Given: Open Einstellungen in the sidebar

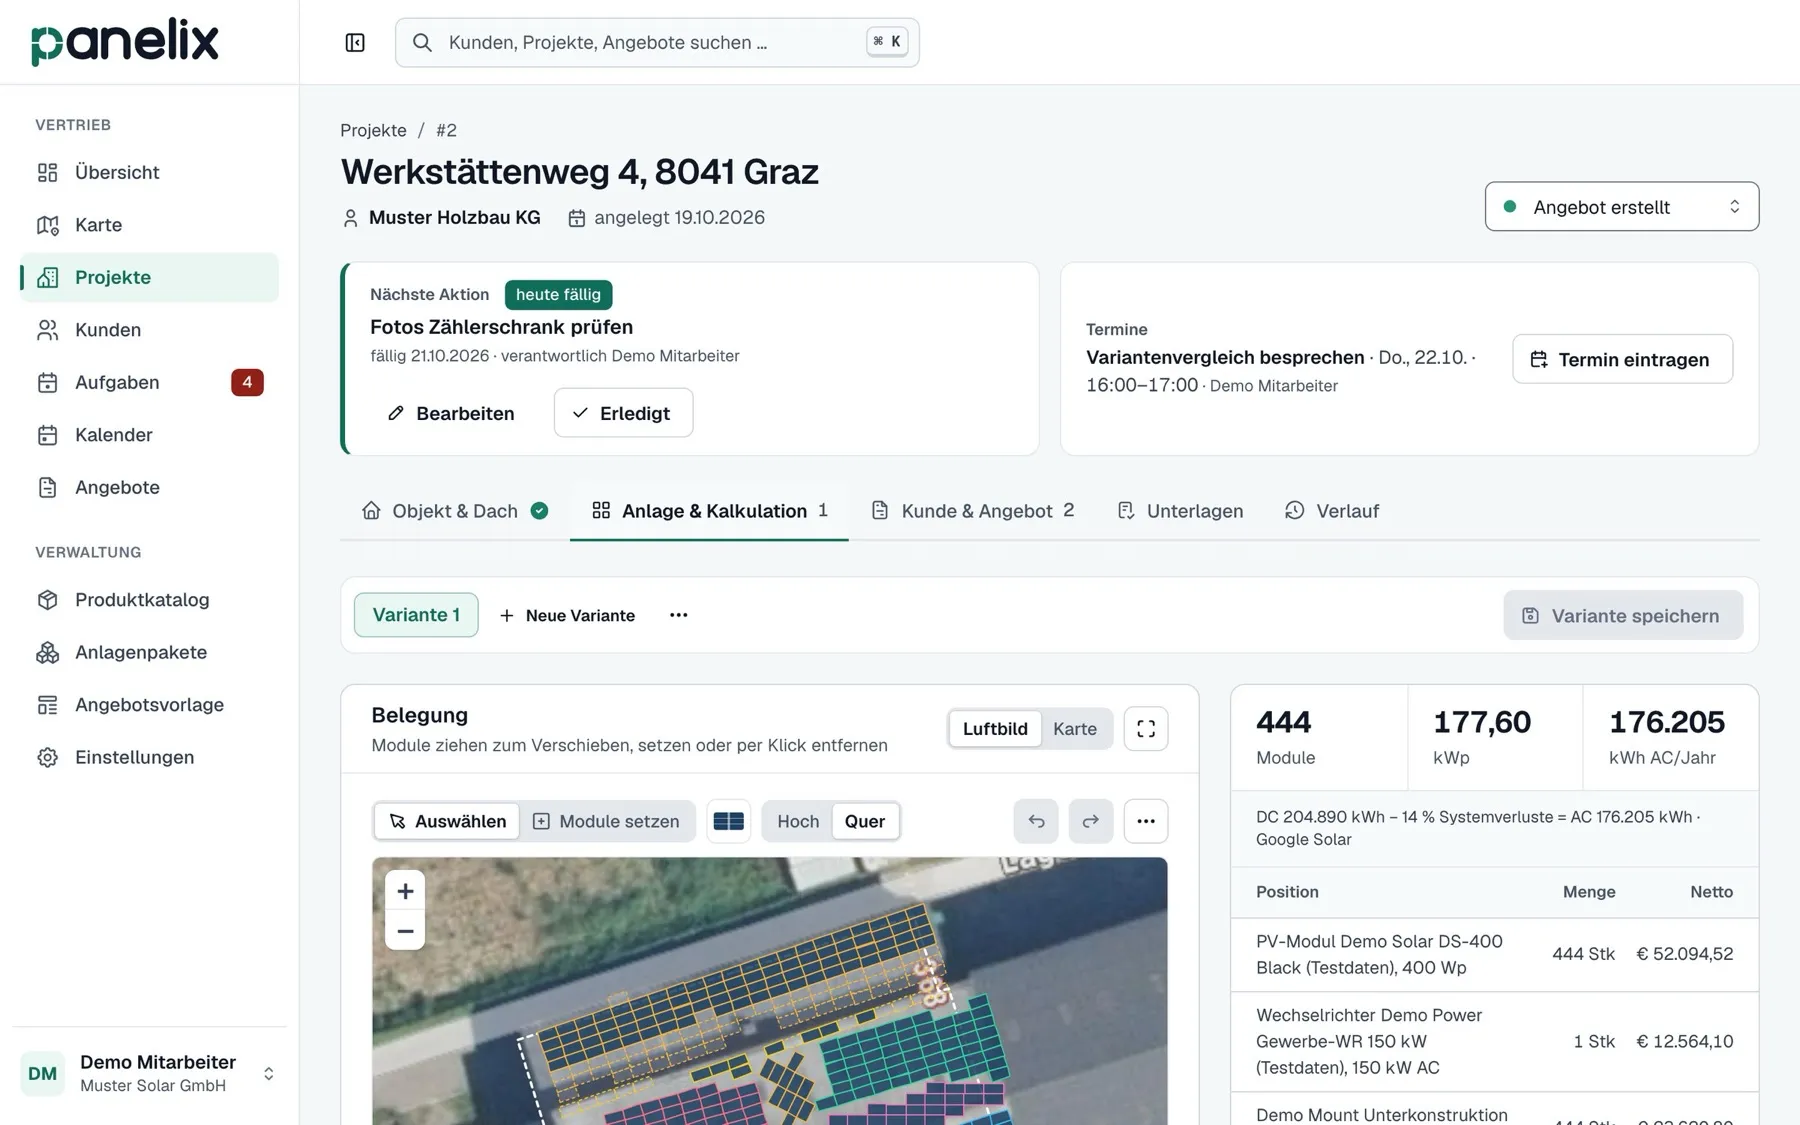Looking at the screenshot, I should (149, 757).
